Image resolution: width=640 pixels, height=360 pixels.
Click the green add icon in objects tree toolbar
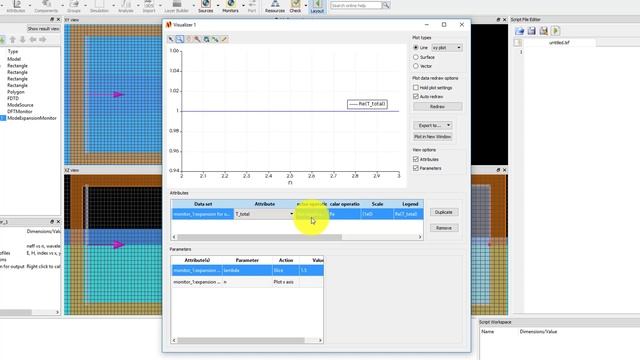2,40
